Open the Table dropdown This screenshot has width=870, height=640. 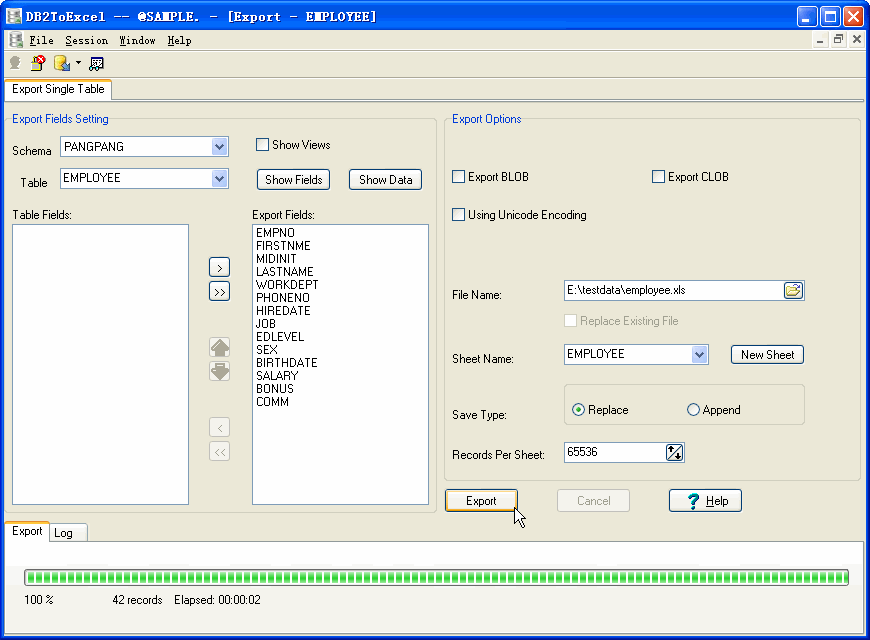pyautogui.click(x=220, y=178)
